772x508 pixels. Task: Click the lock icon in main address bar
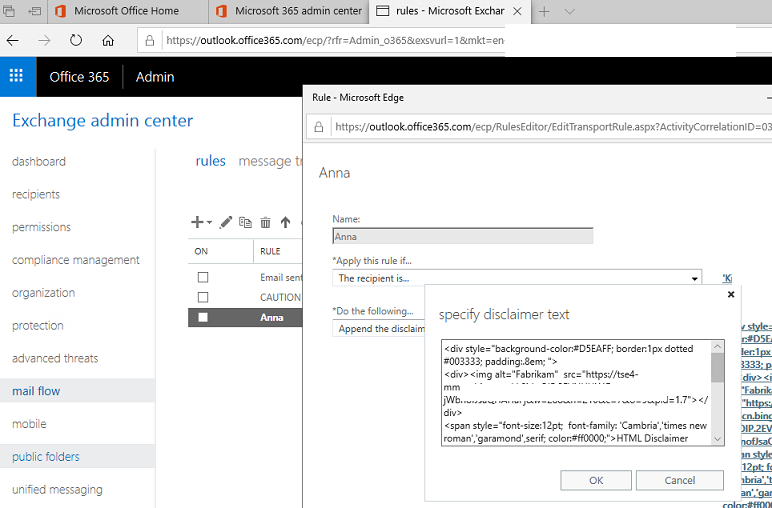coord(150,41)
